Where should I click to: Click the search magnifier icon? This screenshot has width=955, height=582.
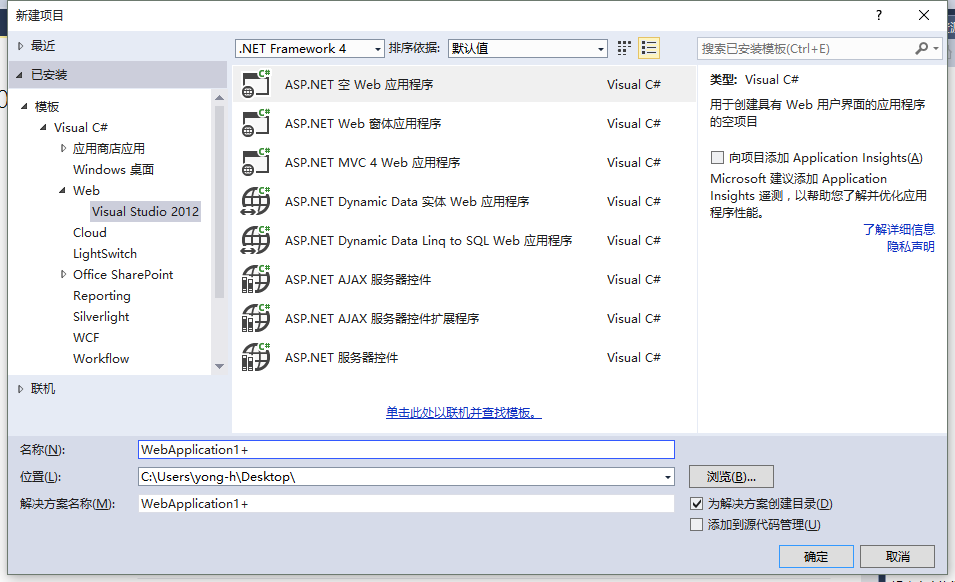(x=922, y=48)
